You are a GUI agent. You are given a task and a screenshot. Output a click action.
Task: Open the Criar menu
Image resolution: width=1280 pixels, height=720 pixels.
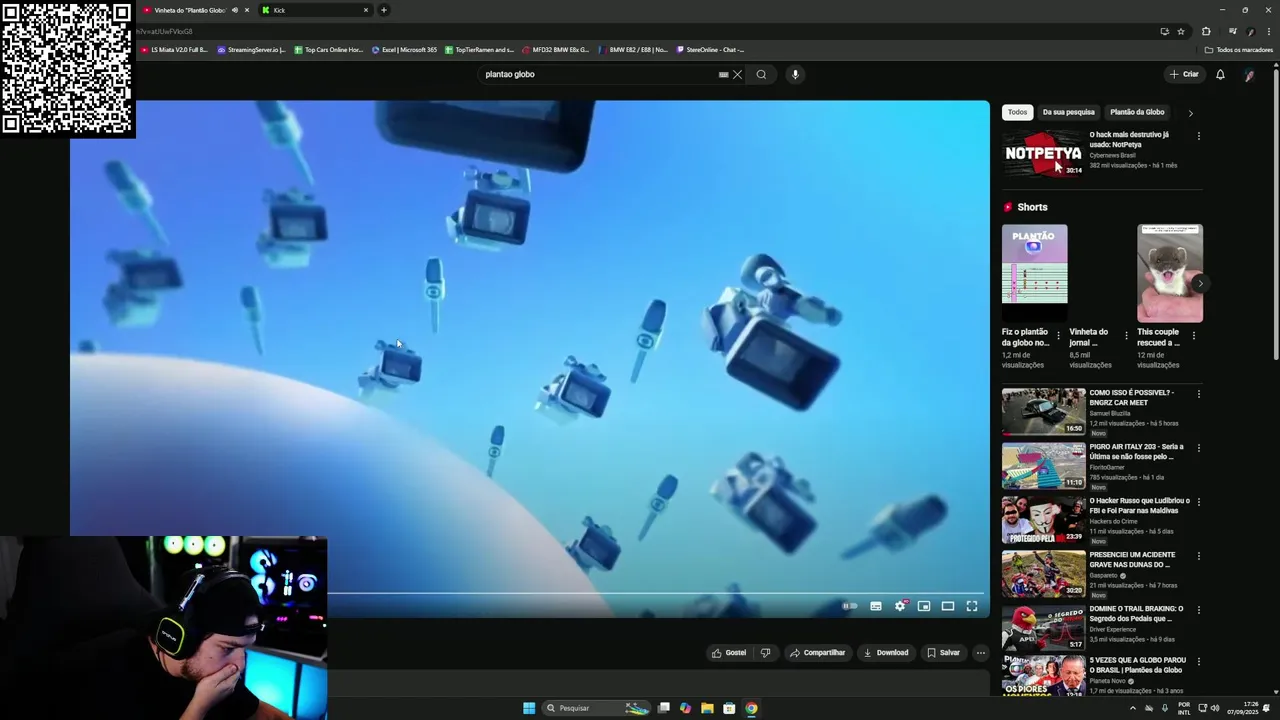click(1184, 74)
